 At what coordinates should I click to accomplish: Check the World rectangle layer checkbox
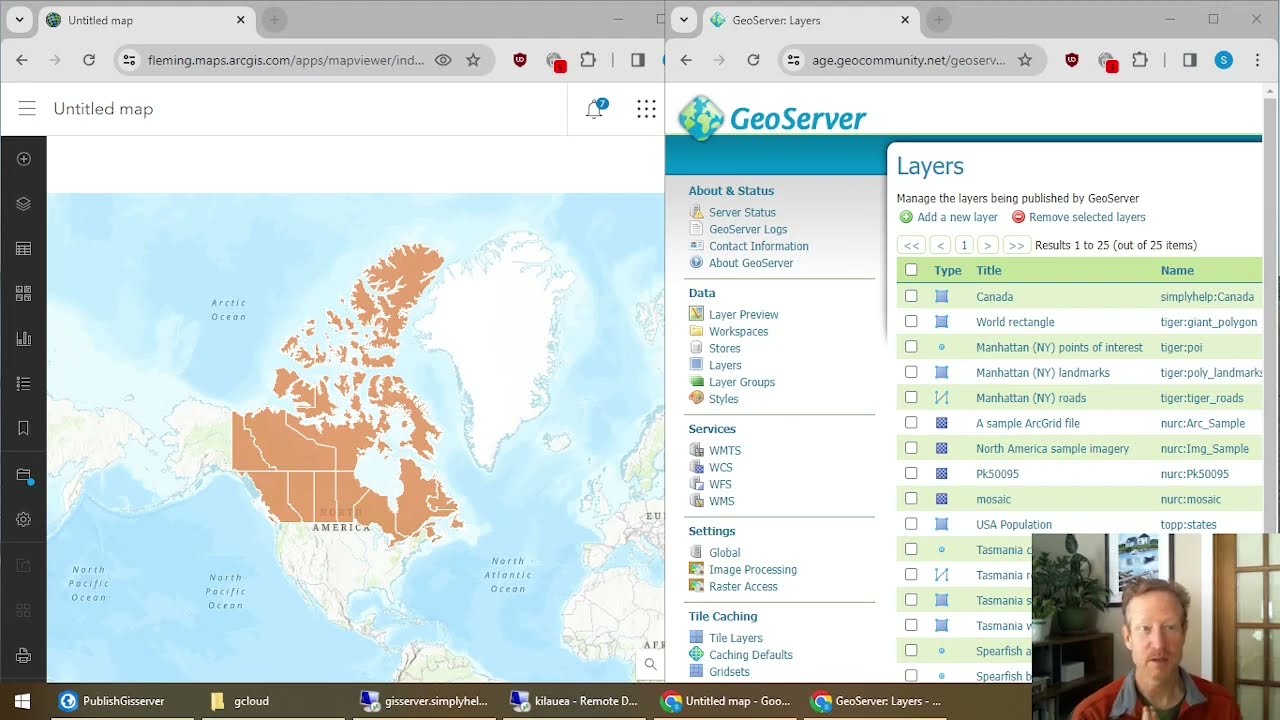(911, 321)
